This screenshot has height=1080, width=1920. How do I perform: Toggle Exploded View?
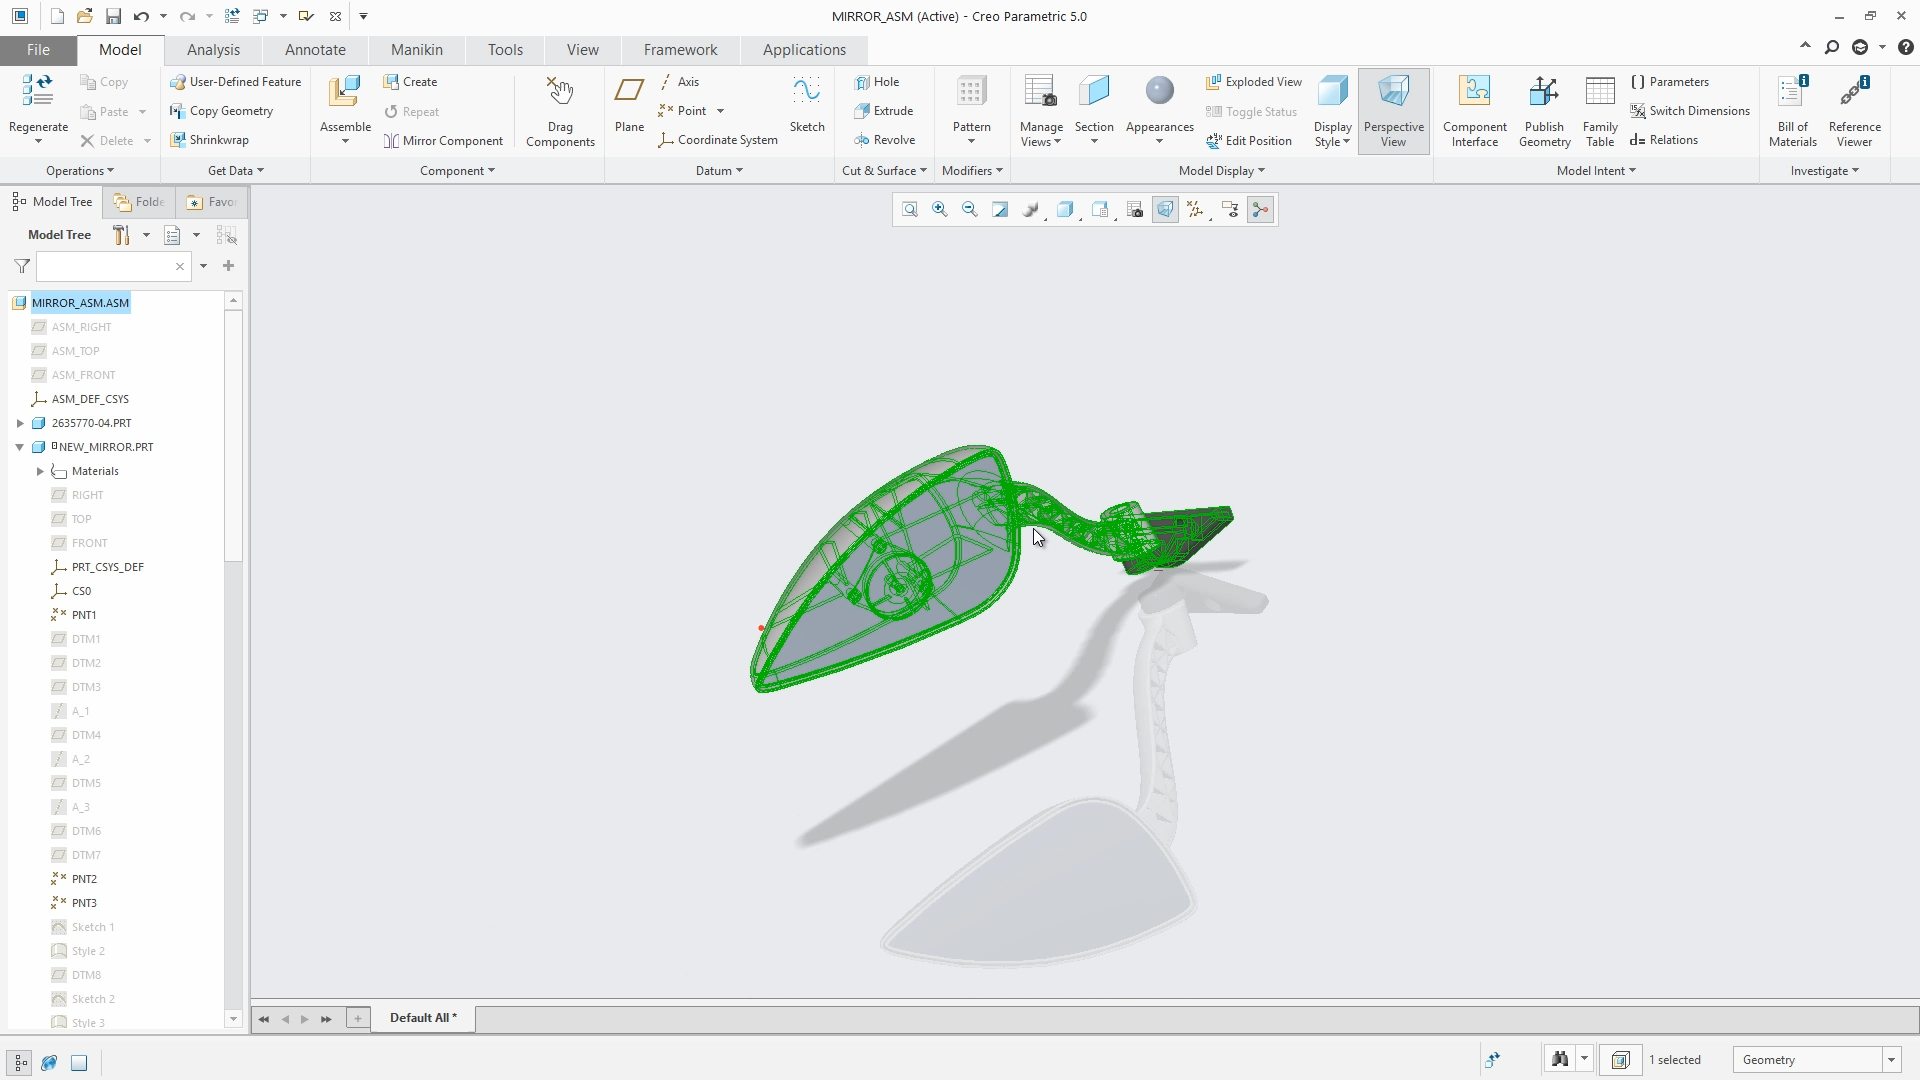click(1253, 82)
